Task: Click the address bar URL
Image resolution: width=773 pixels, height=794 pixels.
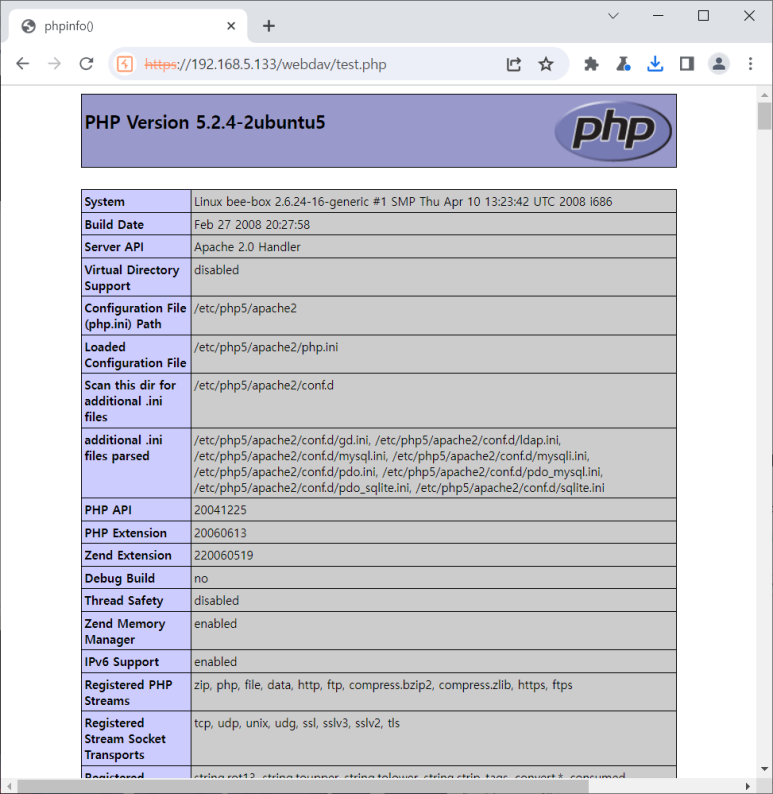Action: pyautogui.click(x=265, y=64)
